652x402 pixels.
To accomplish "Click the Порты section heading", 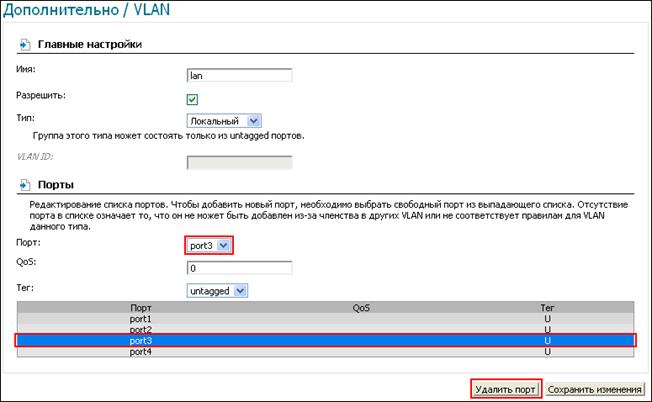I will (x=56, y=185).
